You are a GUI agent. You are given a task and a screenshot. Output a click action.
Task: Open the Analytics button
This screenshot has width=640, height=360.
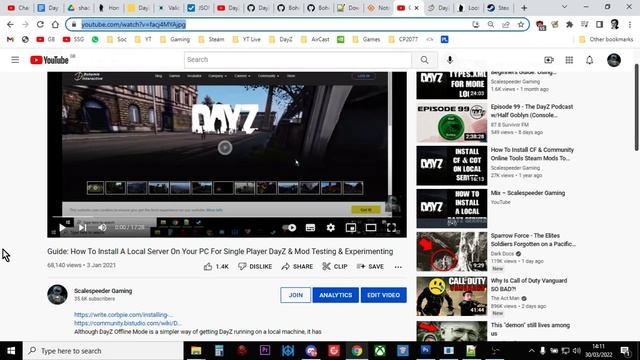336,295
